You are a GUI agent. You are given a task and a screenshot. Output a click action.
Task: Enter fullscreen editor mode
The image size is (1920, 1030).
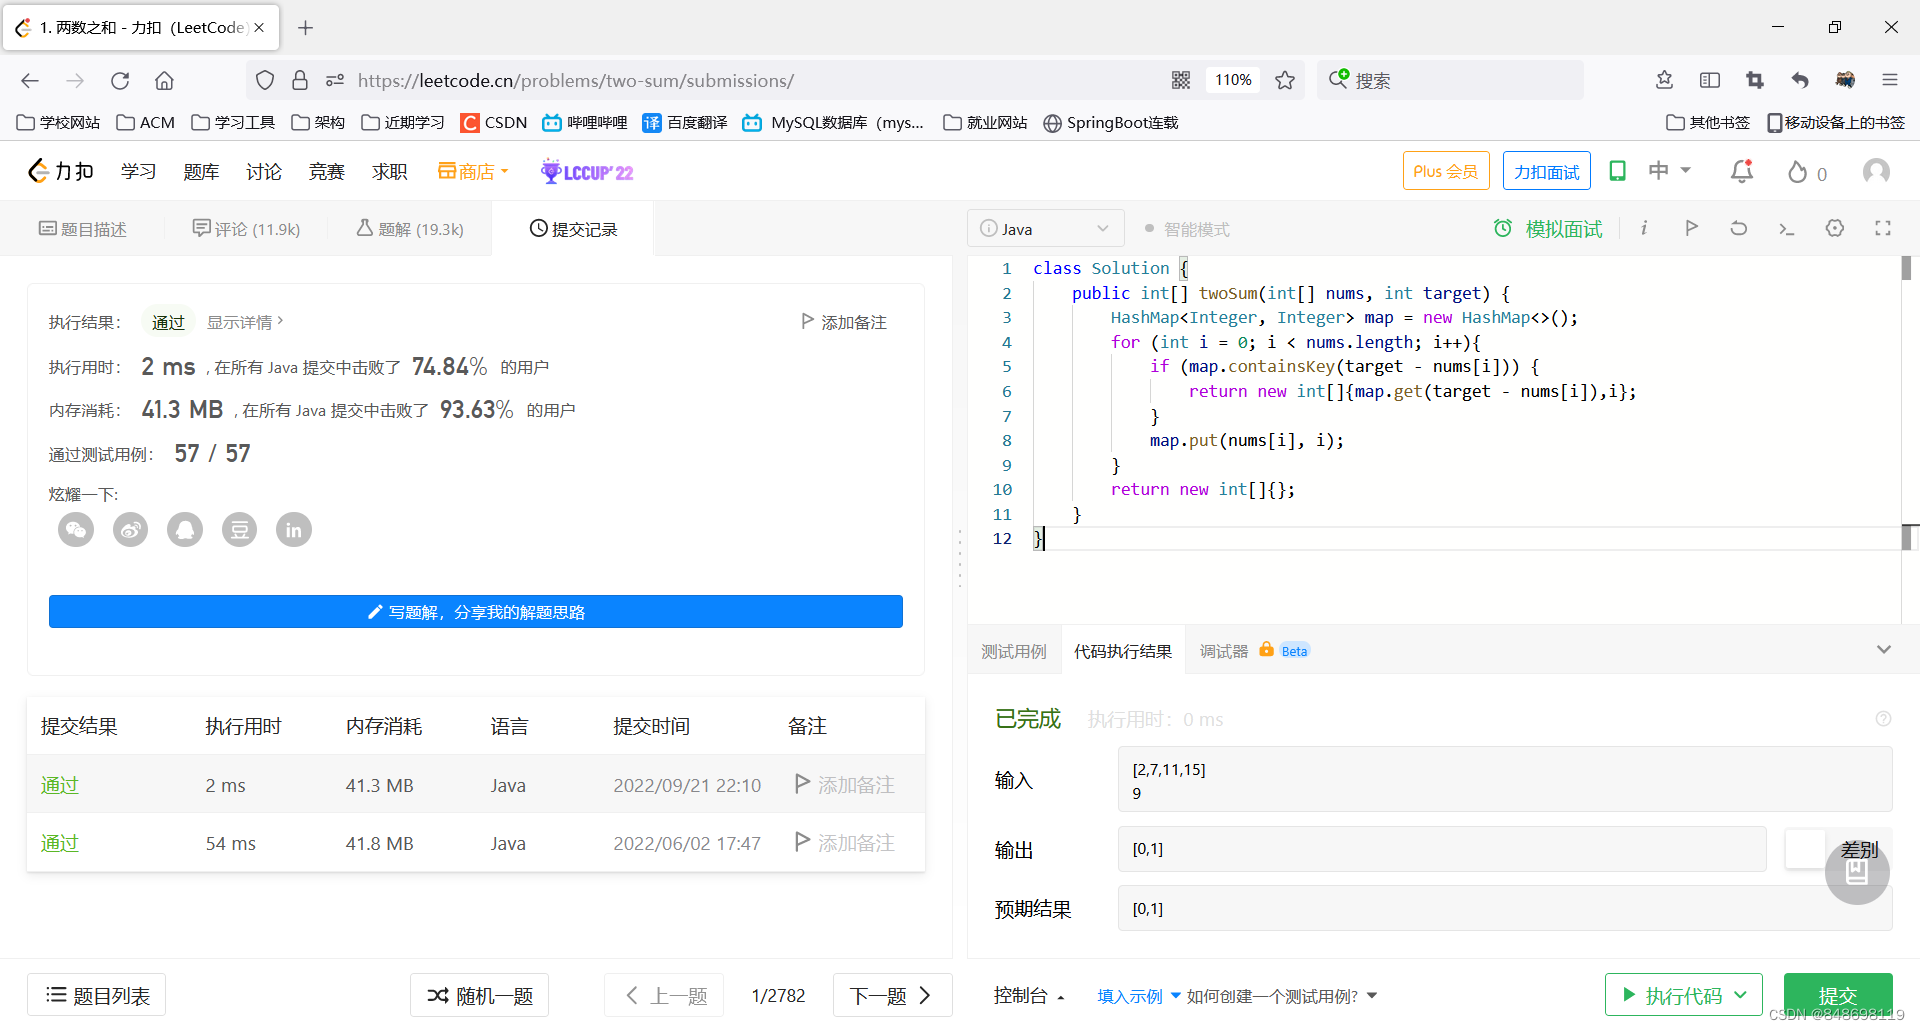click(x=1883, y=228)
